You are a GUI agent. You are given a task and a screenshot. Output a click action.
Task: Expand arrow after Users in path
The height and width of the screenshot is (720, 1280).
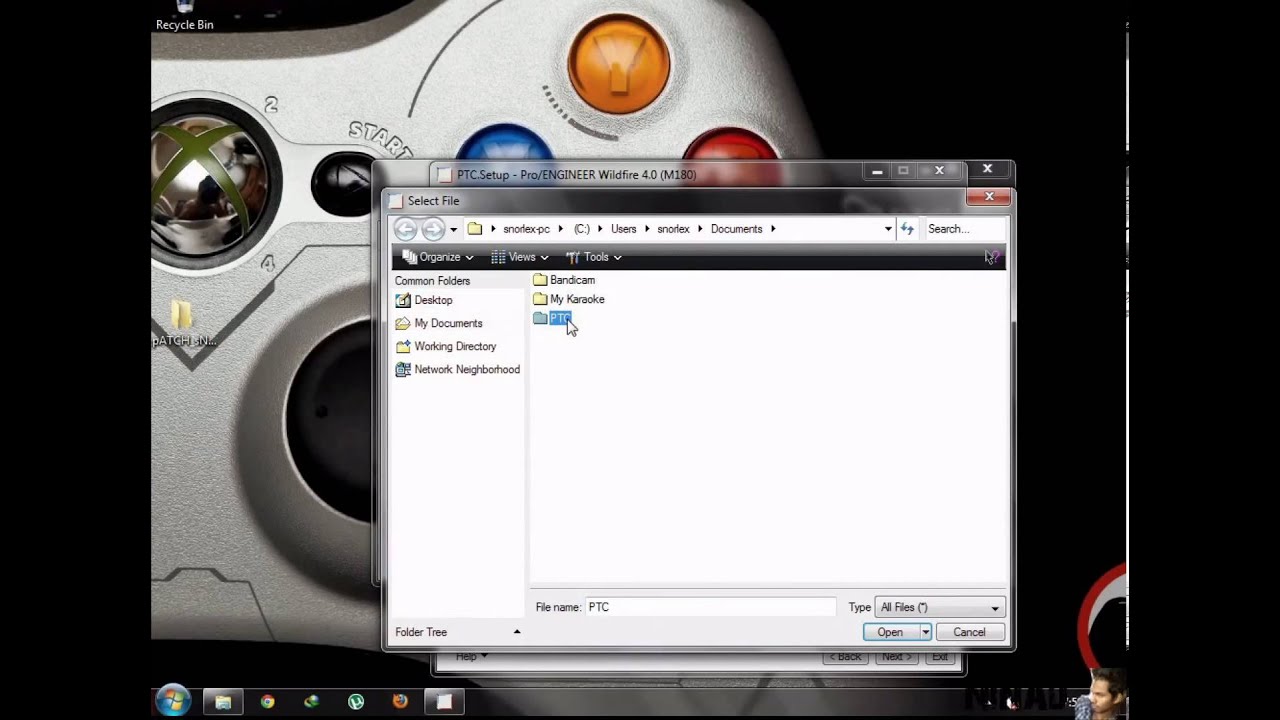click(x=646, y=229)
